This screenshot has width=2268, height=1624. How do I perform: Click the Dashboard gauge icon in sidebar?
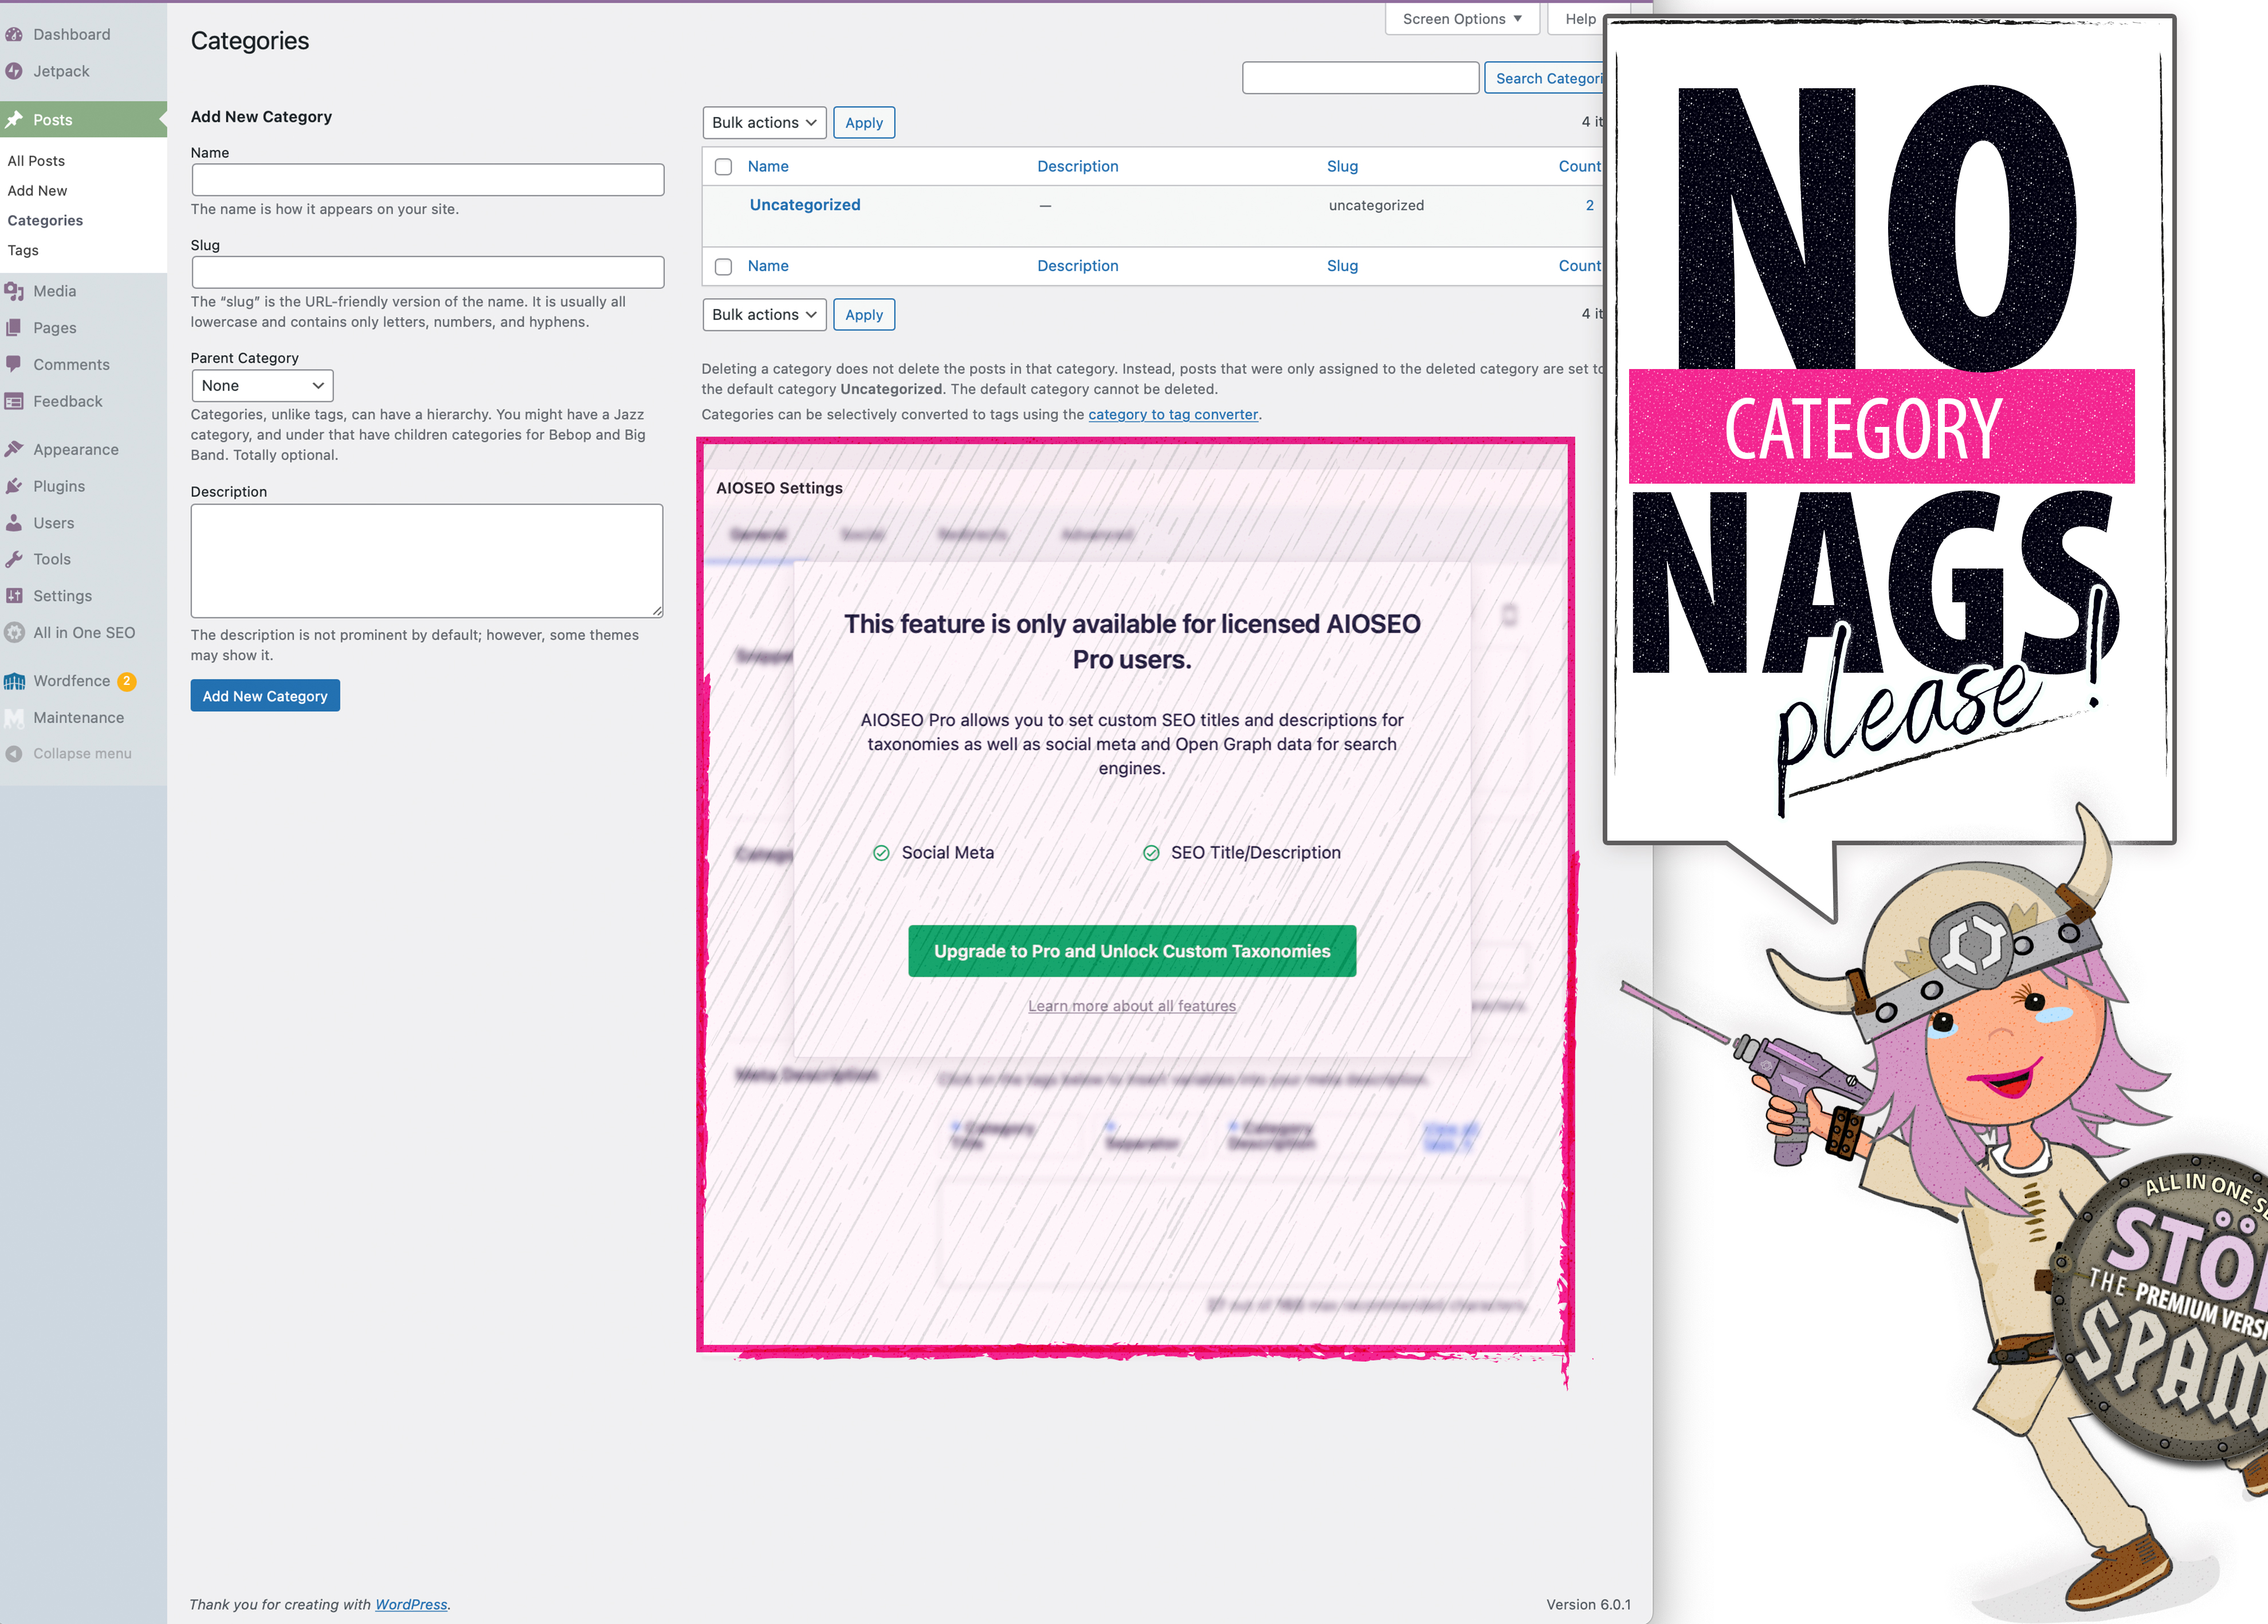point(14,34)
